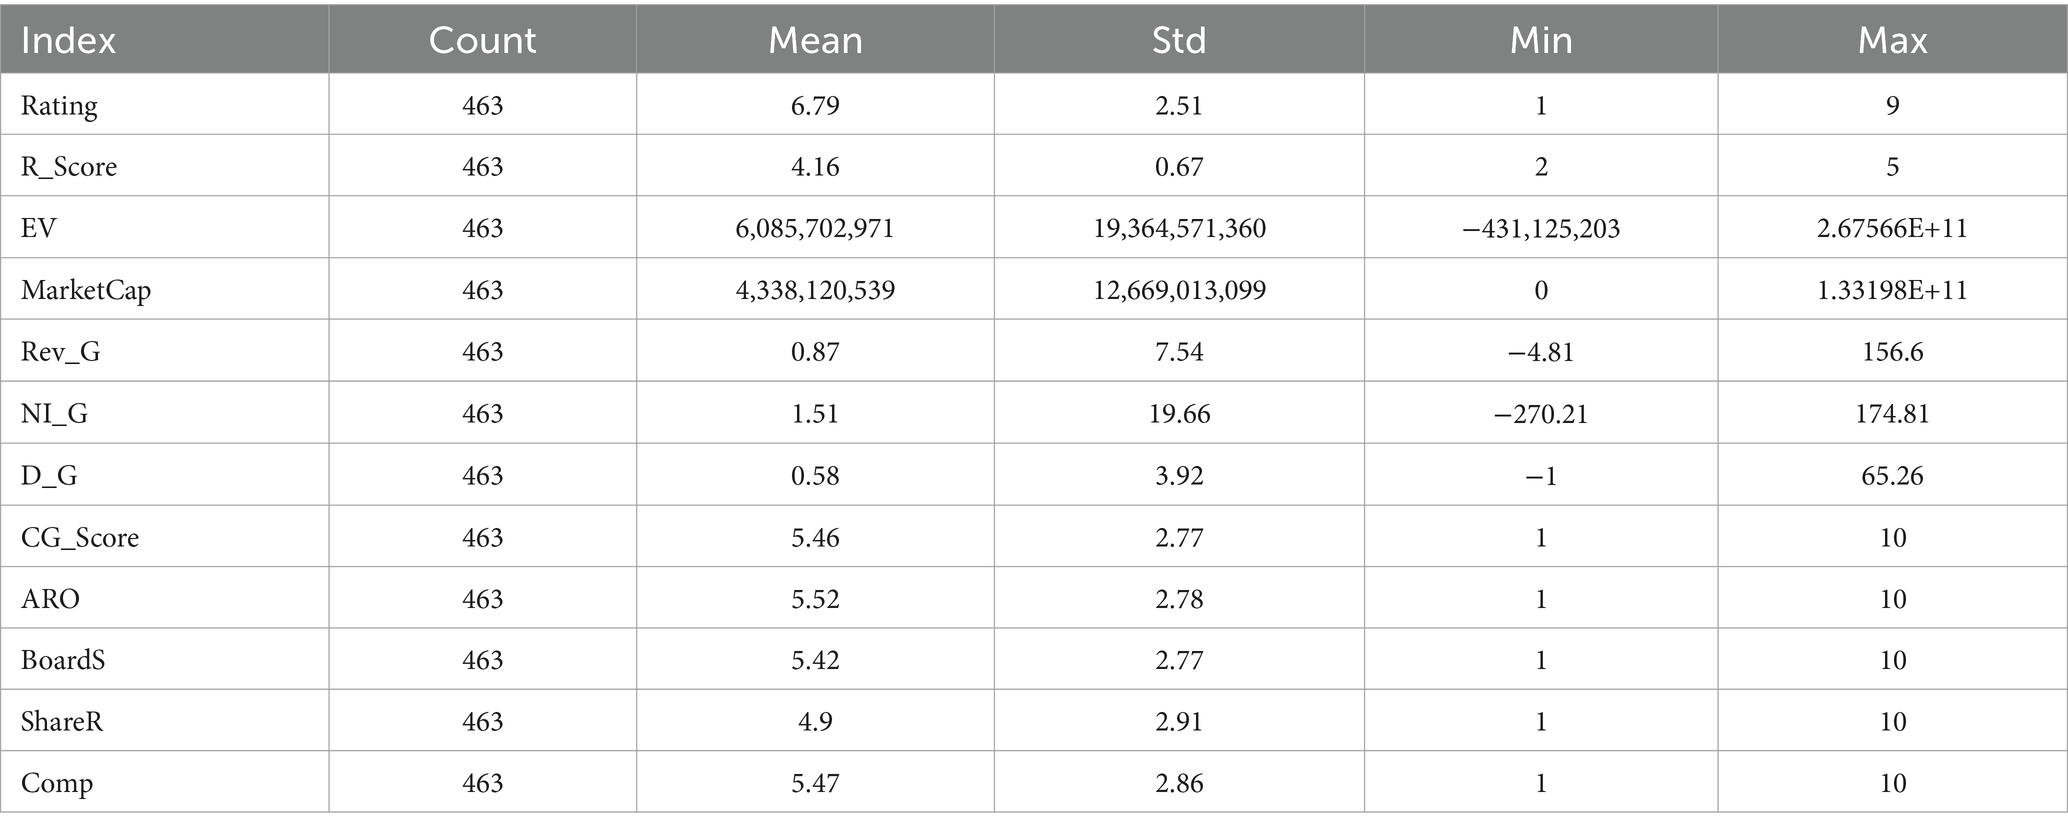Select the Count column header
The image size is (2068, 830).
482,40
